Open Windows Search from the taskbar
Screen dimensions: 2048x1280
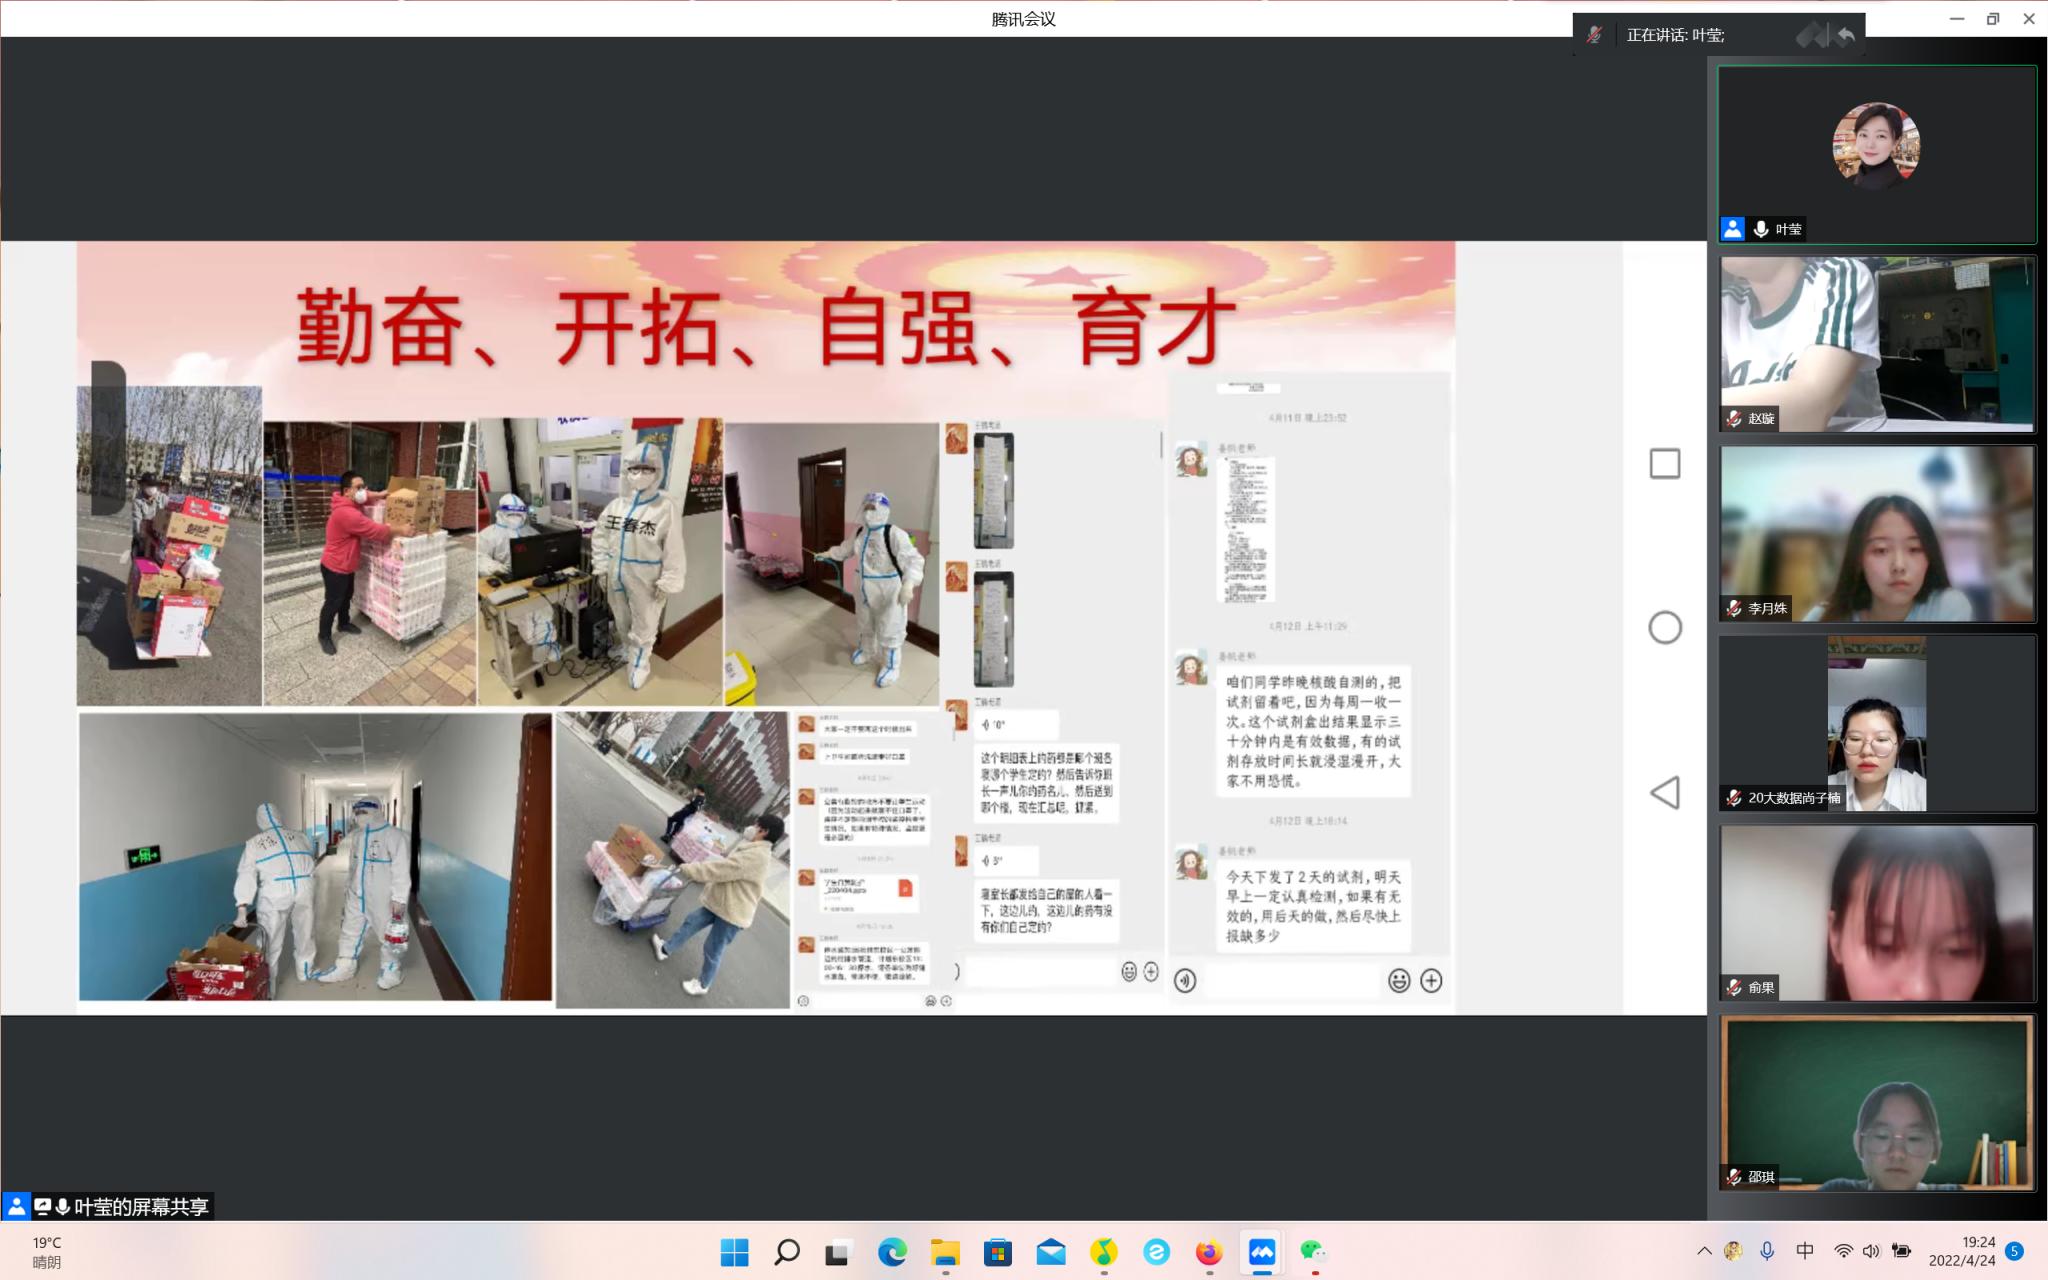[x=787, y=1252]
